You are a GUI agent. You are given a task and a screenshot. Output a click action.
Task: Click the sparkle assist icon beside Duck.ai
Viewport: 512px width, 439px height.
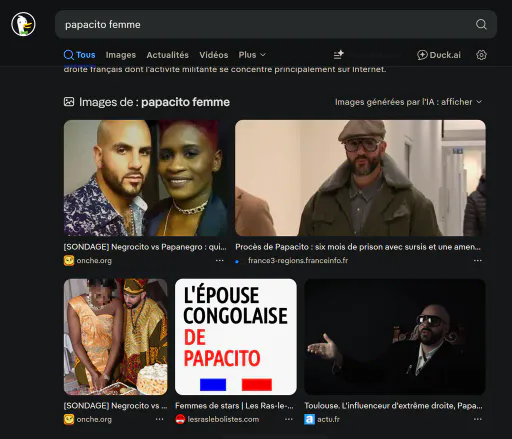click(339, 55)
